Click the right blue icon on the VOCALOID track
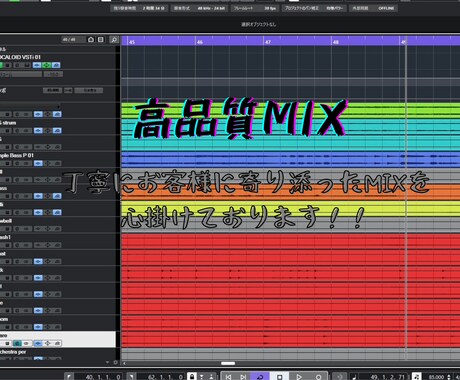 tap(56, 65)
